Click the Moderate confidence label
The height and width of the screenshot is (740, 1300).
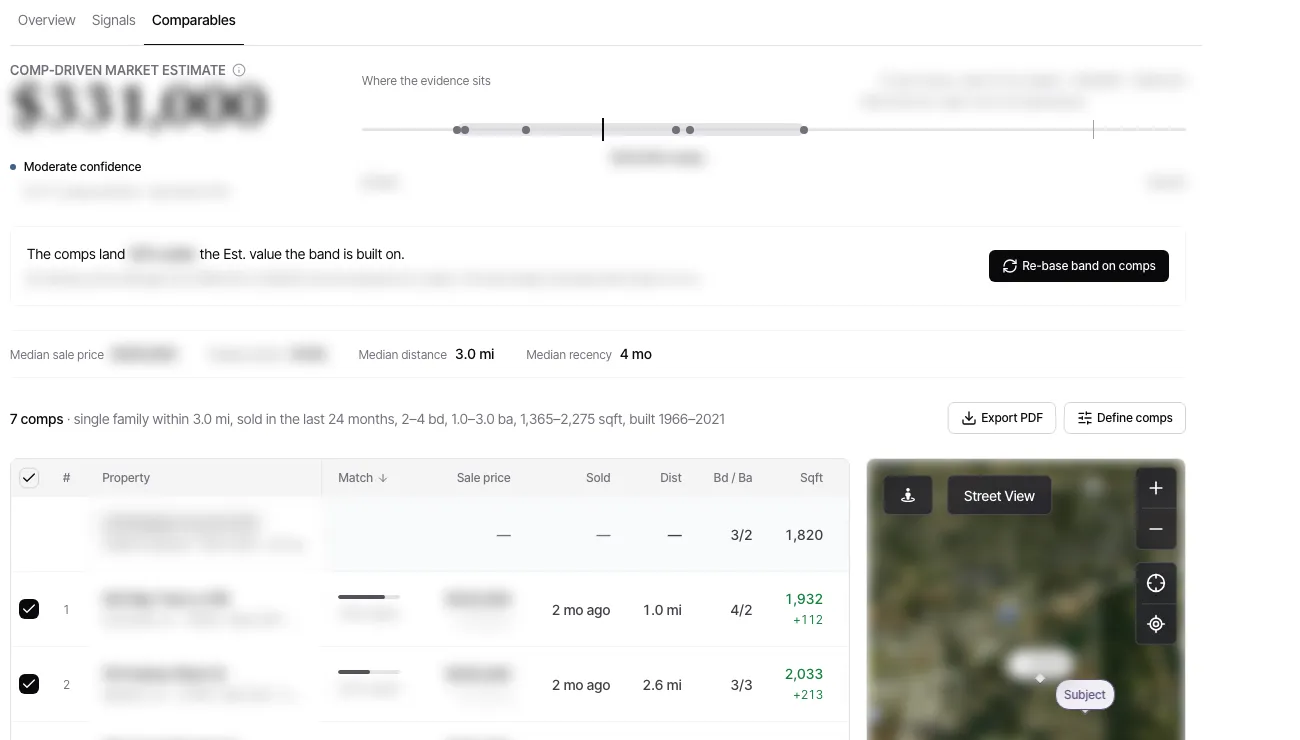[82, 167]
